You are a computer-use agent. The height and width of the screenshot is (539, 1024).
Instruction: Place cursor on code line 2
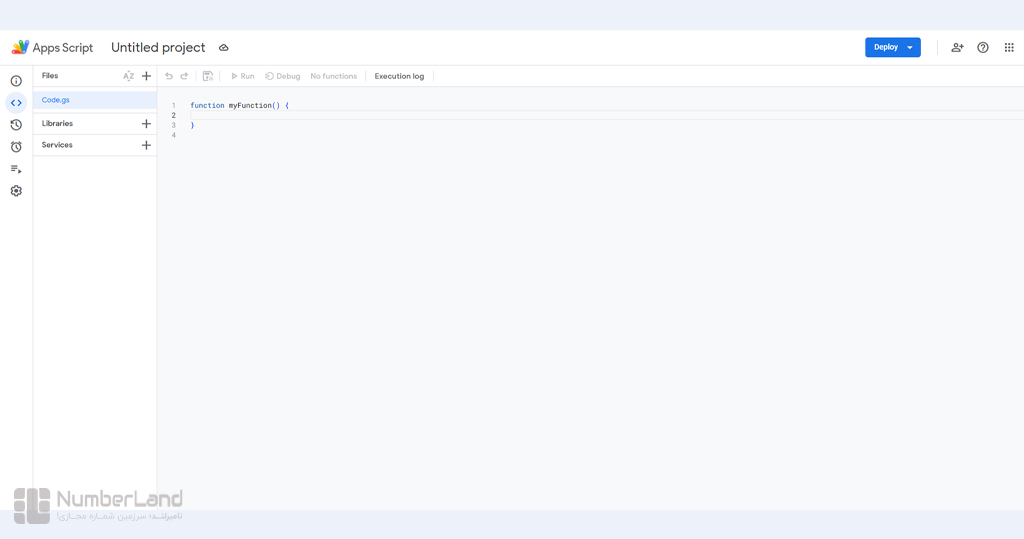tap(606, 115)
